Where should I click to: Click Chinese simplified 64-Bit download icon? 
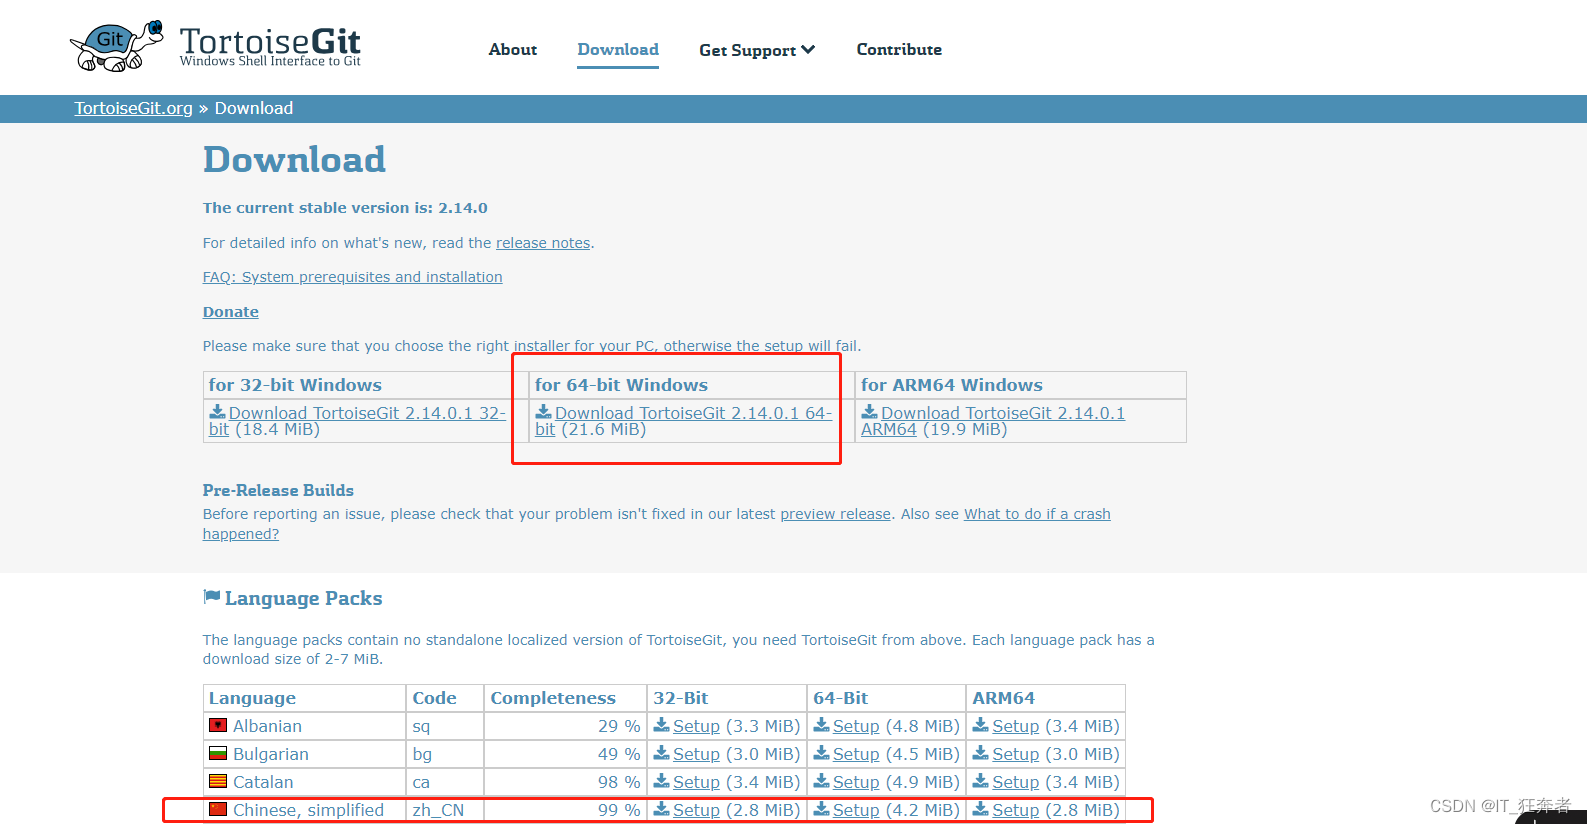(821, 809)
